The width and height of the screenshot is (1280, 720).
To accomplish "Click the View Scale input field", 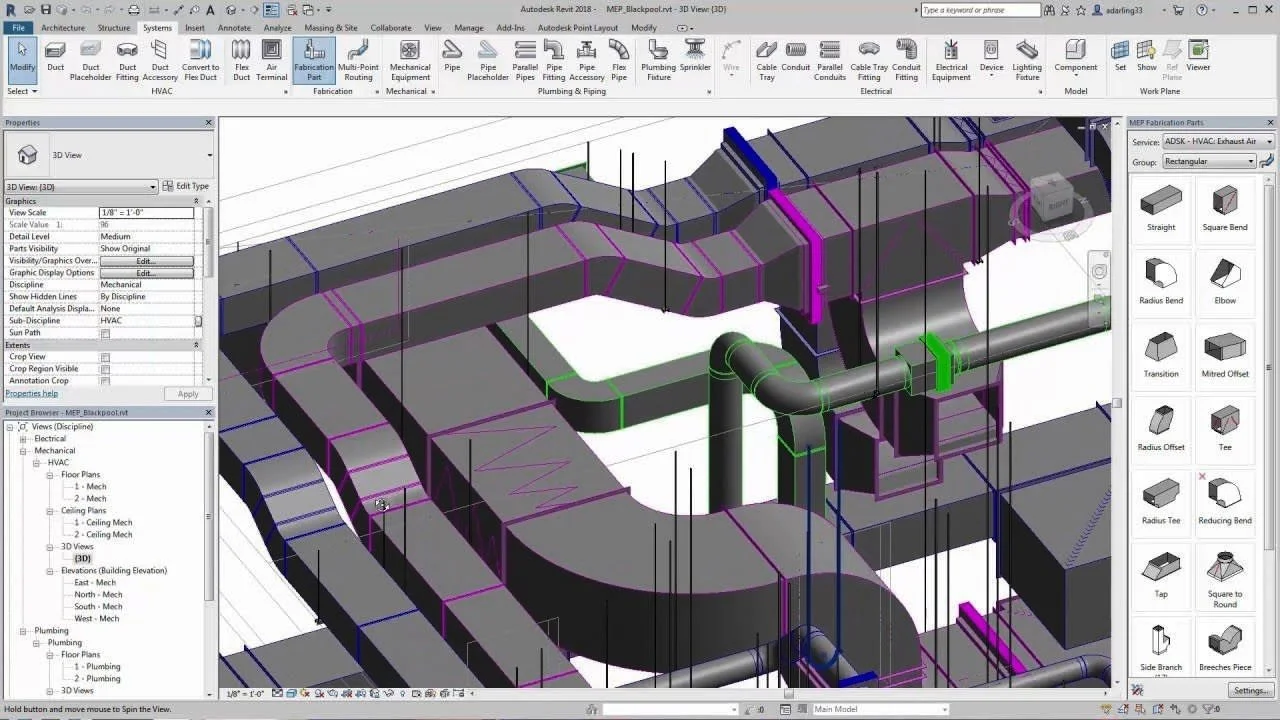I will (147, 213).
